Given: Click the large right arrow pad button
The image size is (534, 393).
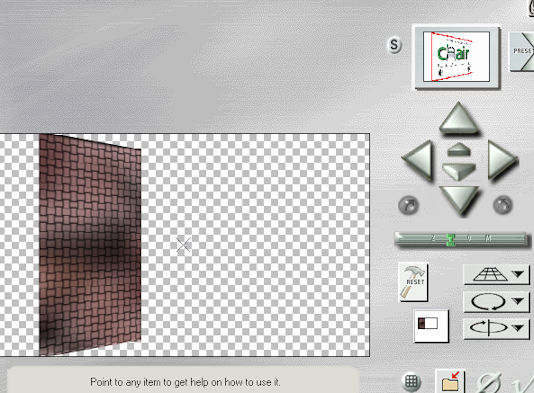Looking at the screenshot, I should click(x=501, y=160).
